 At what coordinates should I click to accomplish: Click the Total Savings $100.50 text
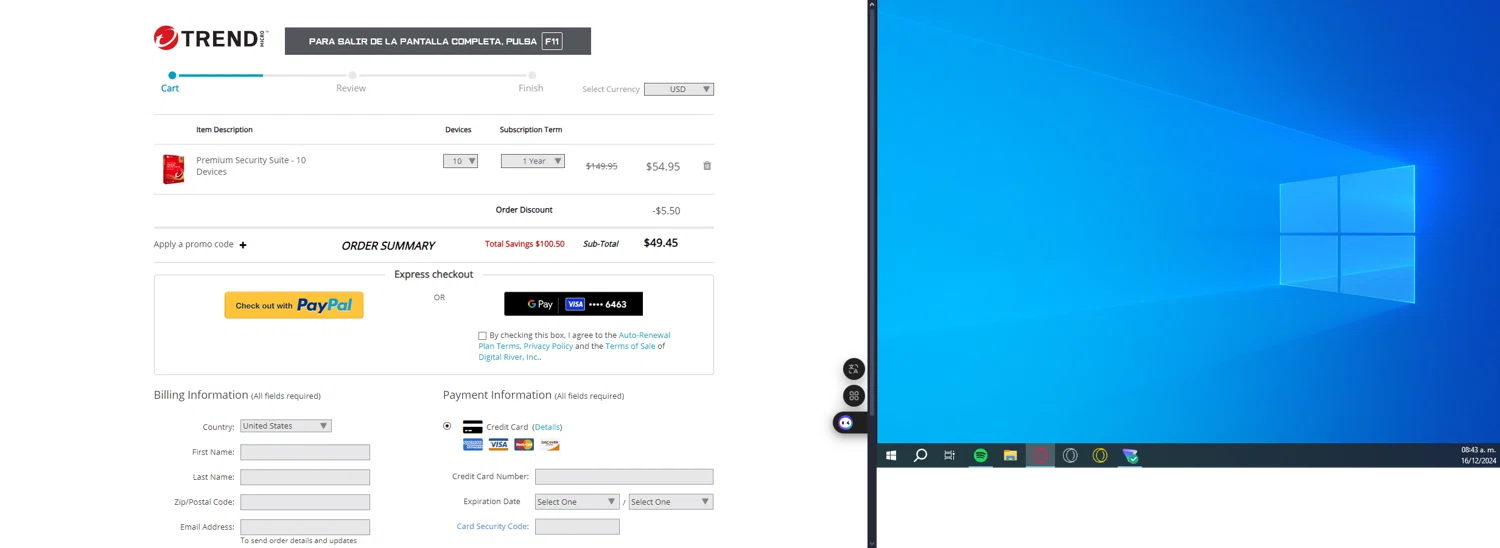[x=525, y=244]
